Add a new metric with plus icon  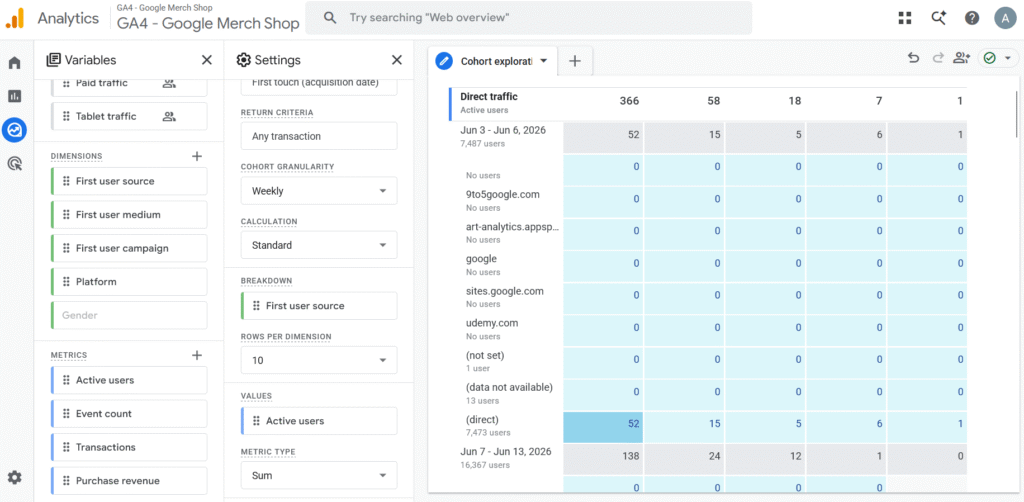(x=197, y=355)
